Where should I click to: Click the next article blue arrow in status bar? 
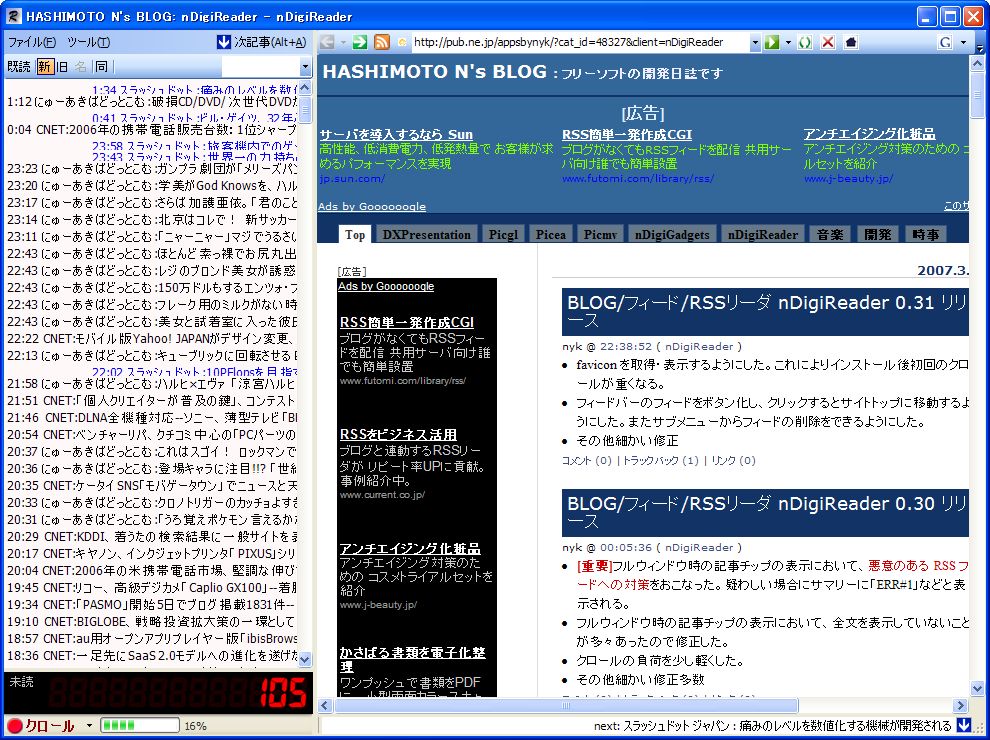(963, 725)
